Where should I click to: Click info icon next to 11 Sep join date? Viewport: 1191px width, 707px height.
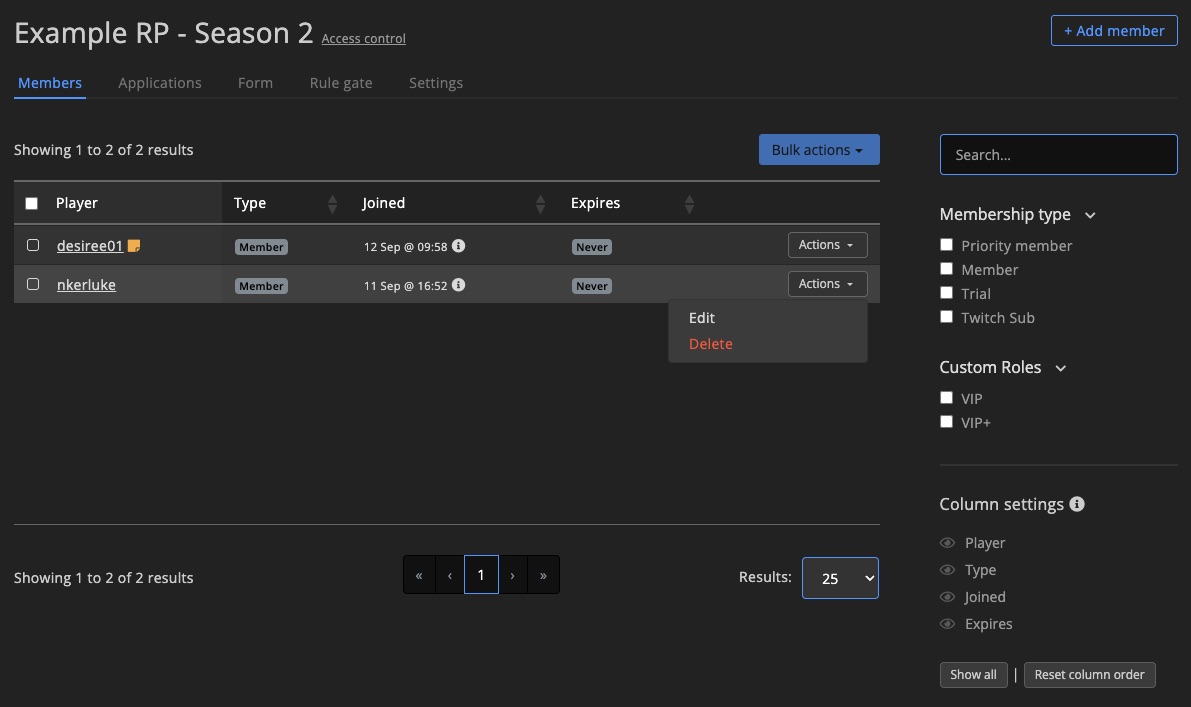[458, 285]
